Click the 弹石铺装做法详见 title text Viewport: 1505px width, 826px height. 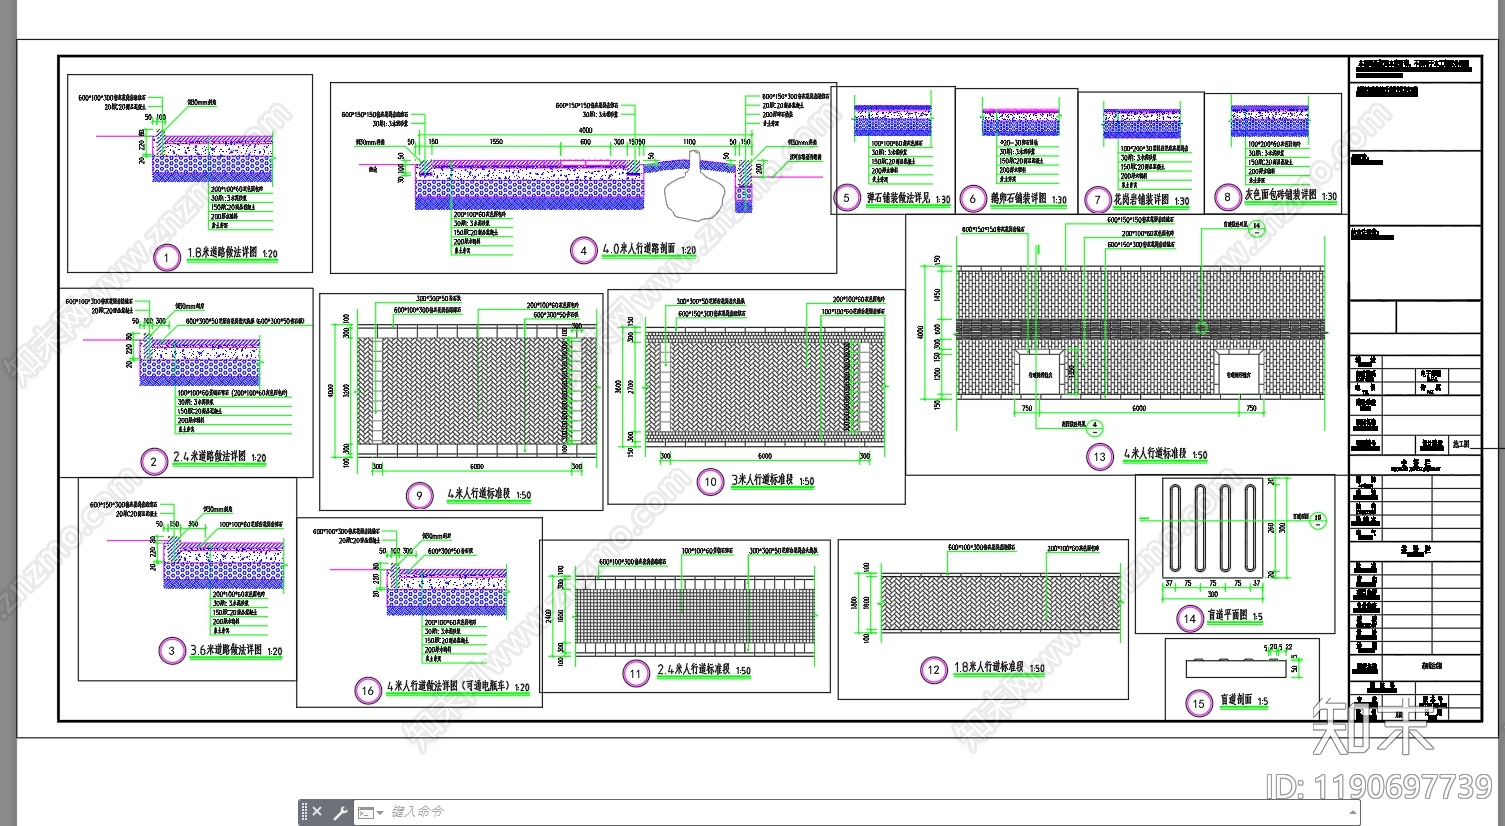(897, 198)
